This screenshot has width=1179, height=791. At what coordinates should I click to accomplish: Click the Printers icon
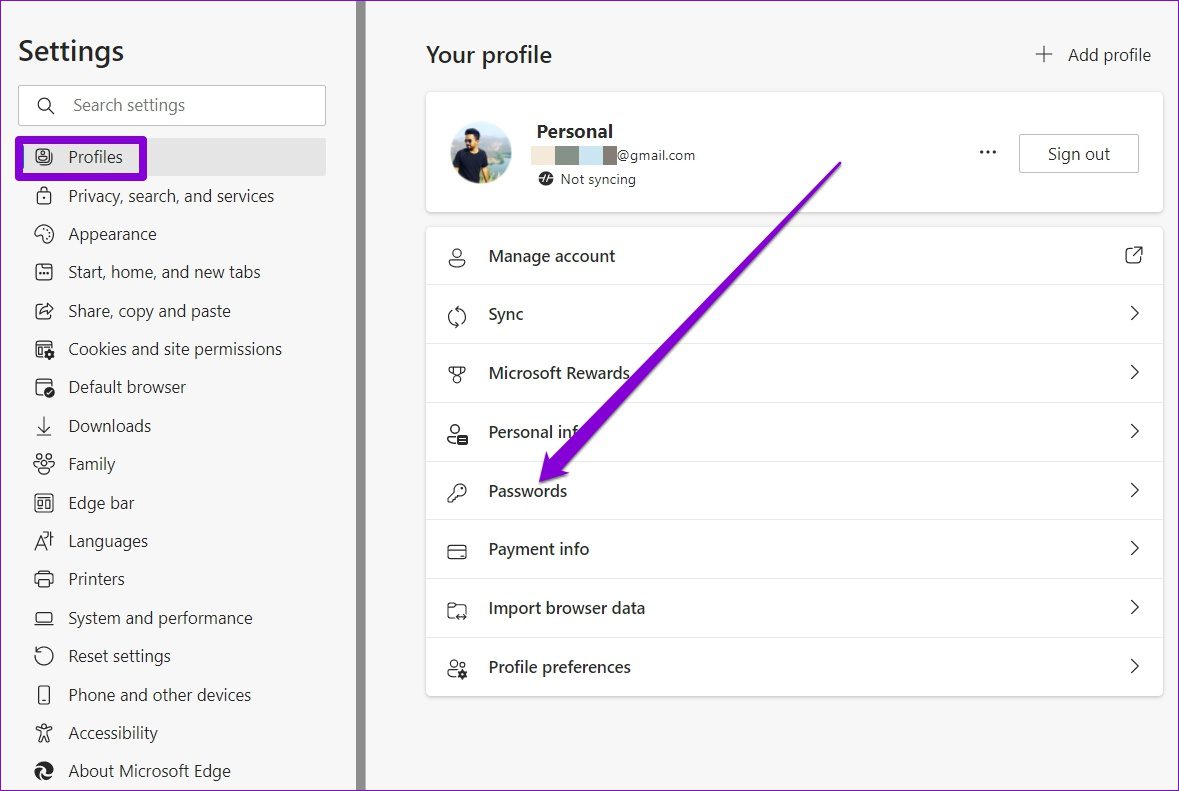44,579
